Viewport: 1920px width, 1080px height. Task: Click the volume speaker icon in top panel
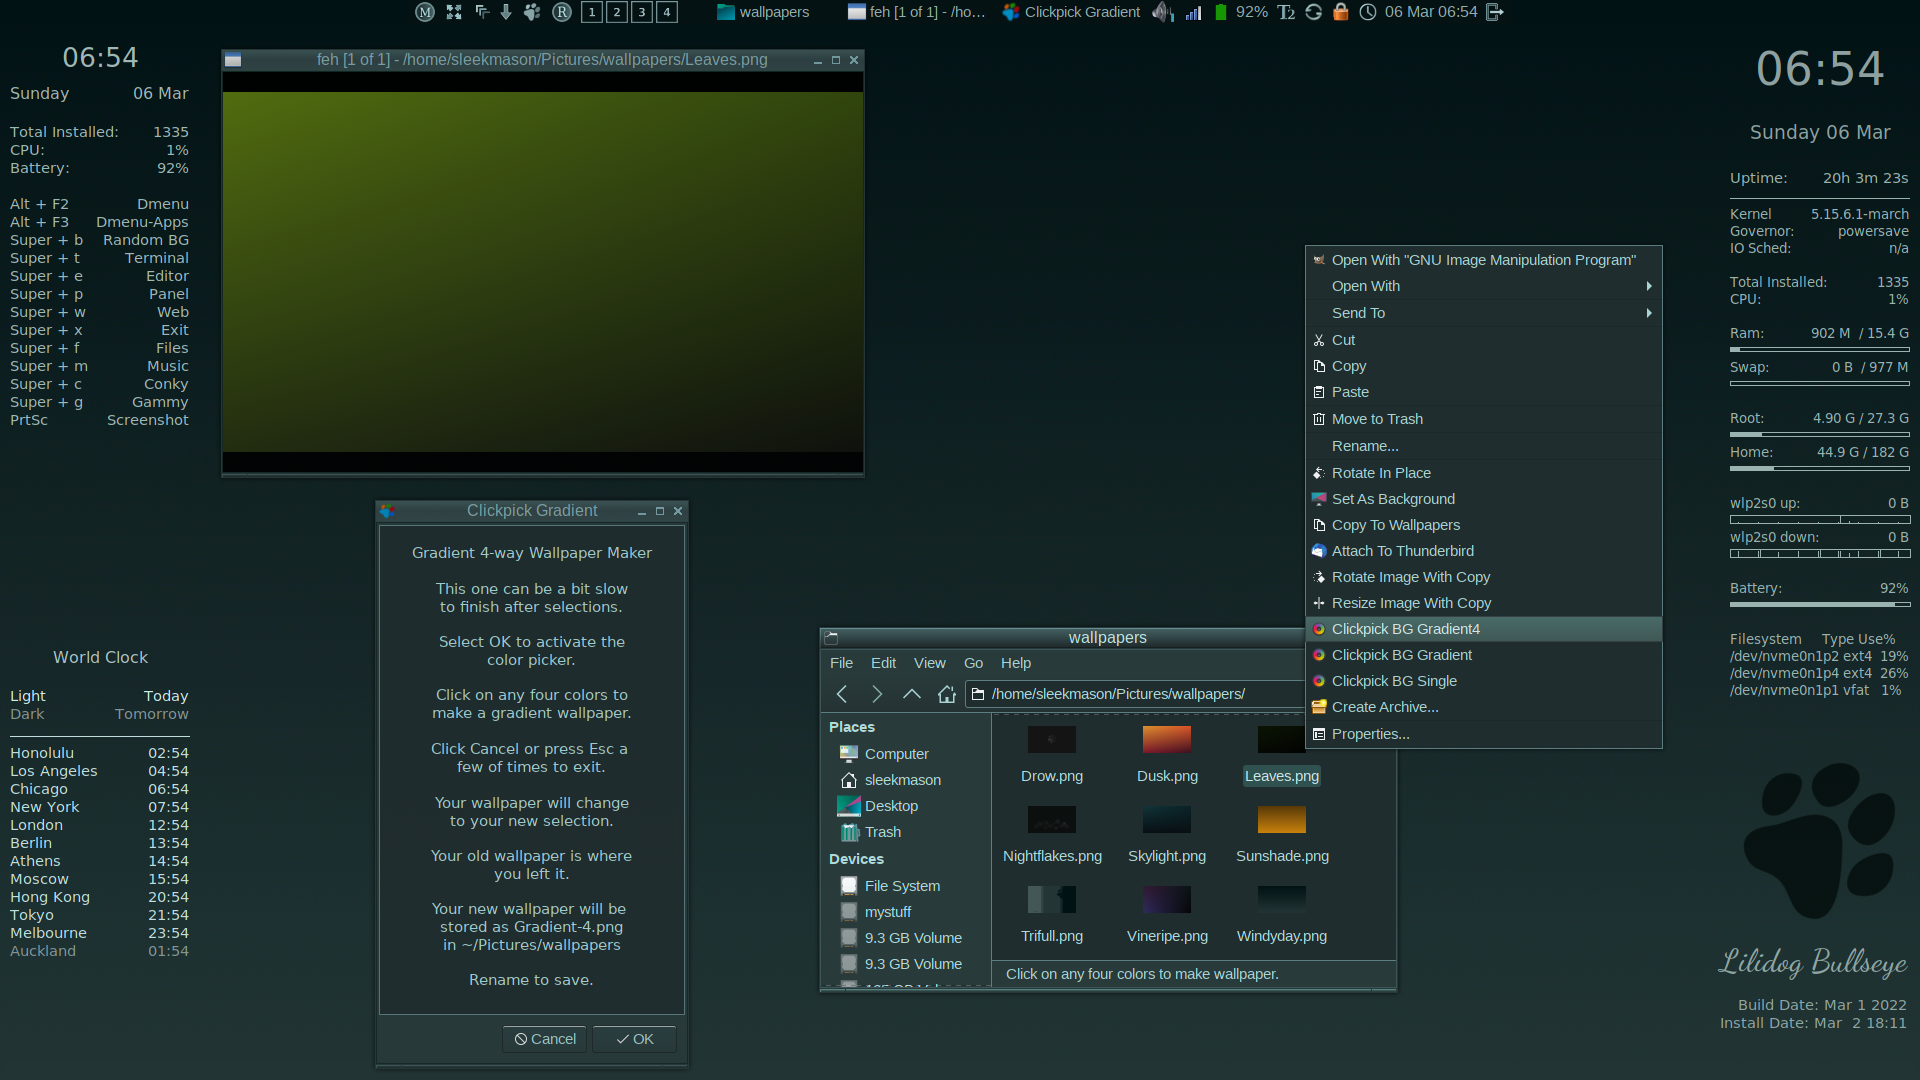click(x=1161, y=12)
